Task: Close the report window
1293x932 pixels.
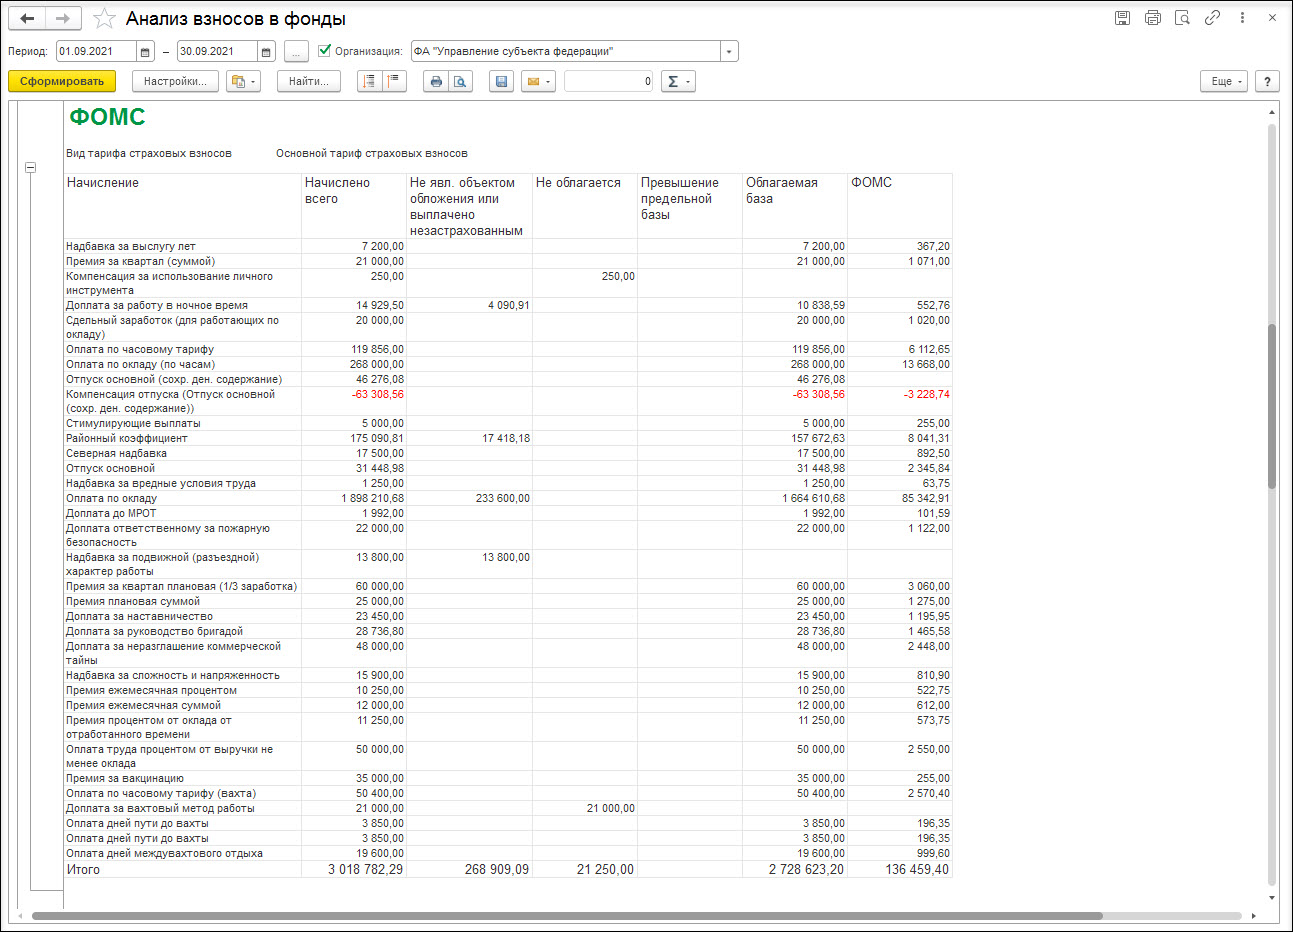Action: (1272, 18)
